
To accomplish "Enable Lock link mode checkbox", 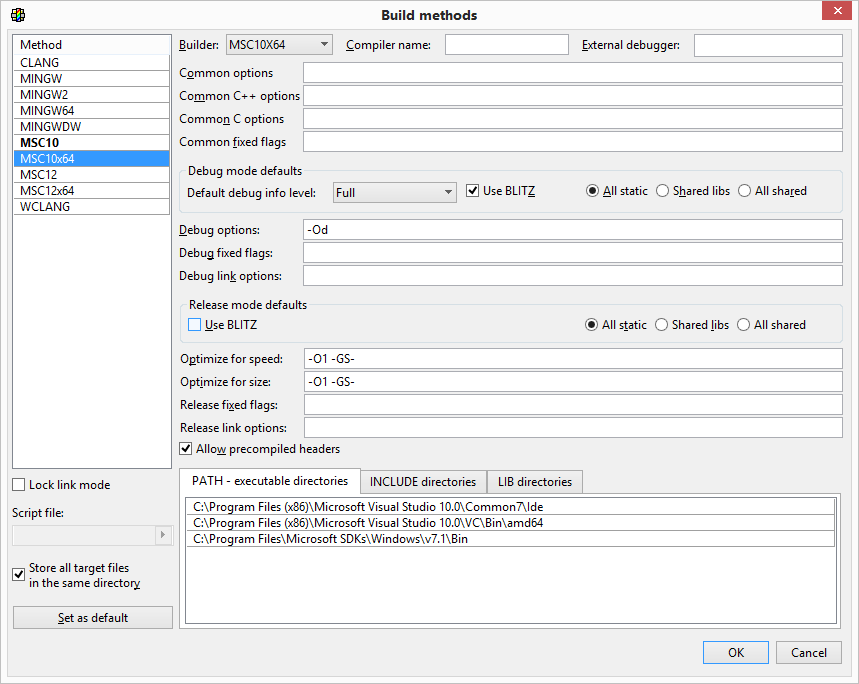I will (19, 485).
